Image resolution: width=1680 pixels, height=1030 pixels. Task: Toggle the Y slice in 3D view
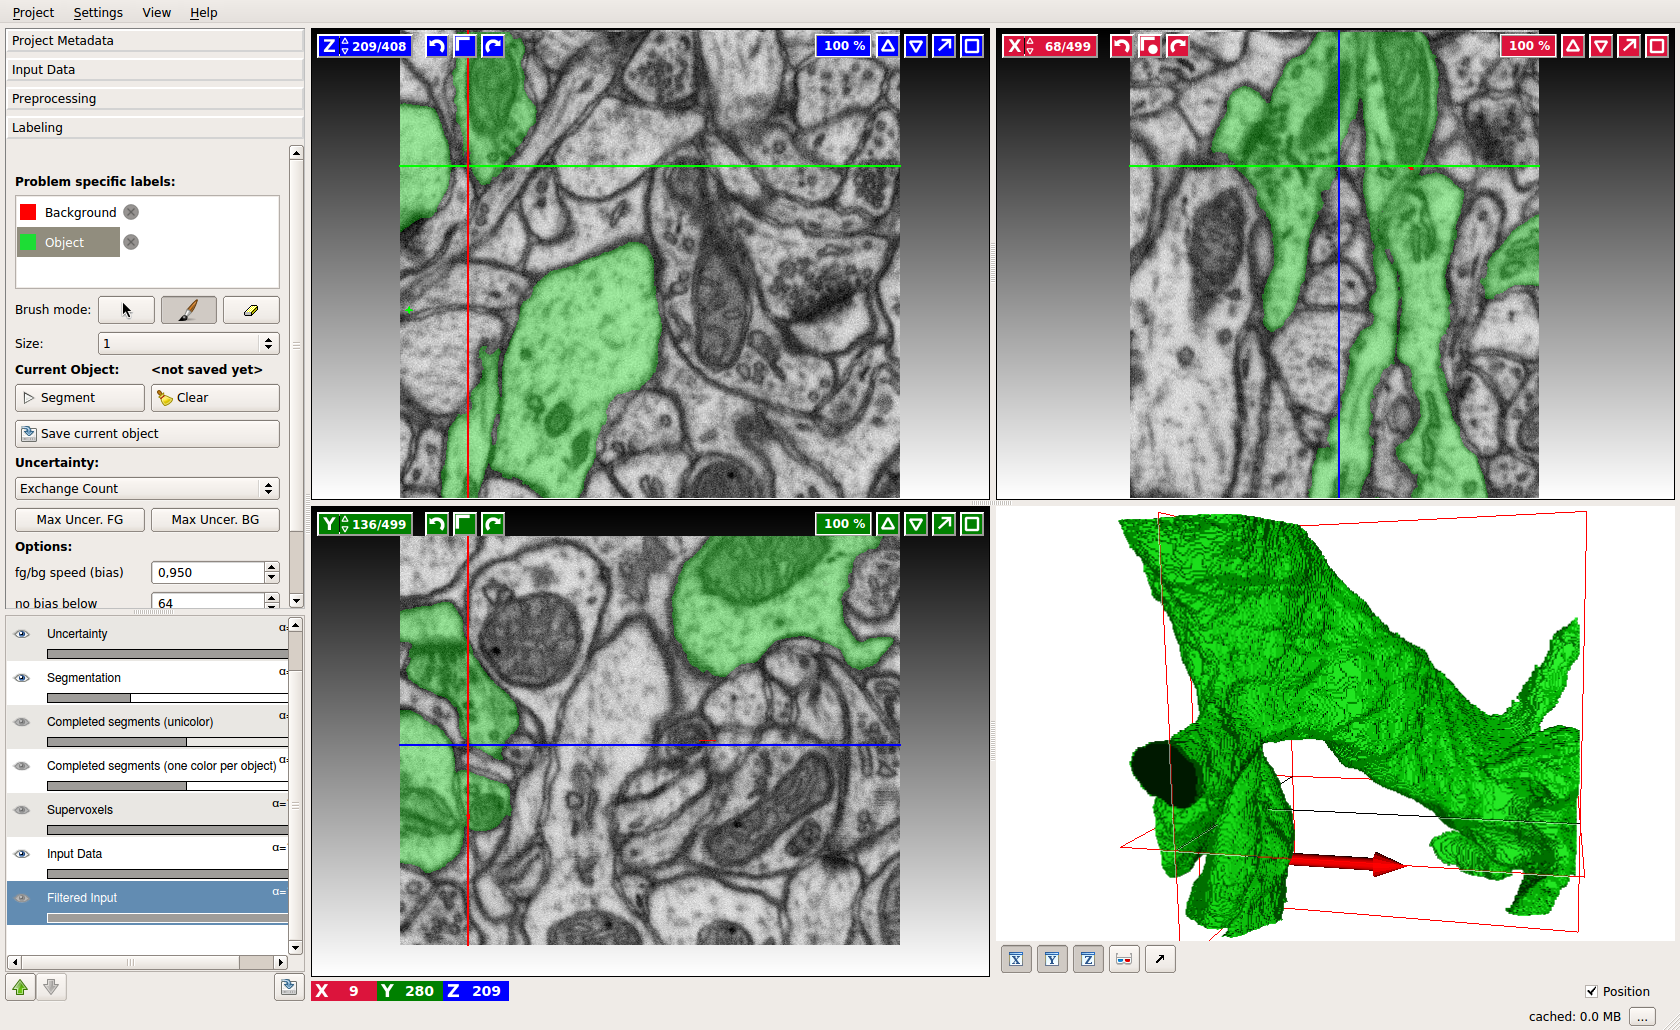click(x=1052, y=959)
